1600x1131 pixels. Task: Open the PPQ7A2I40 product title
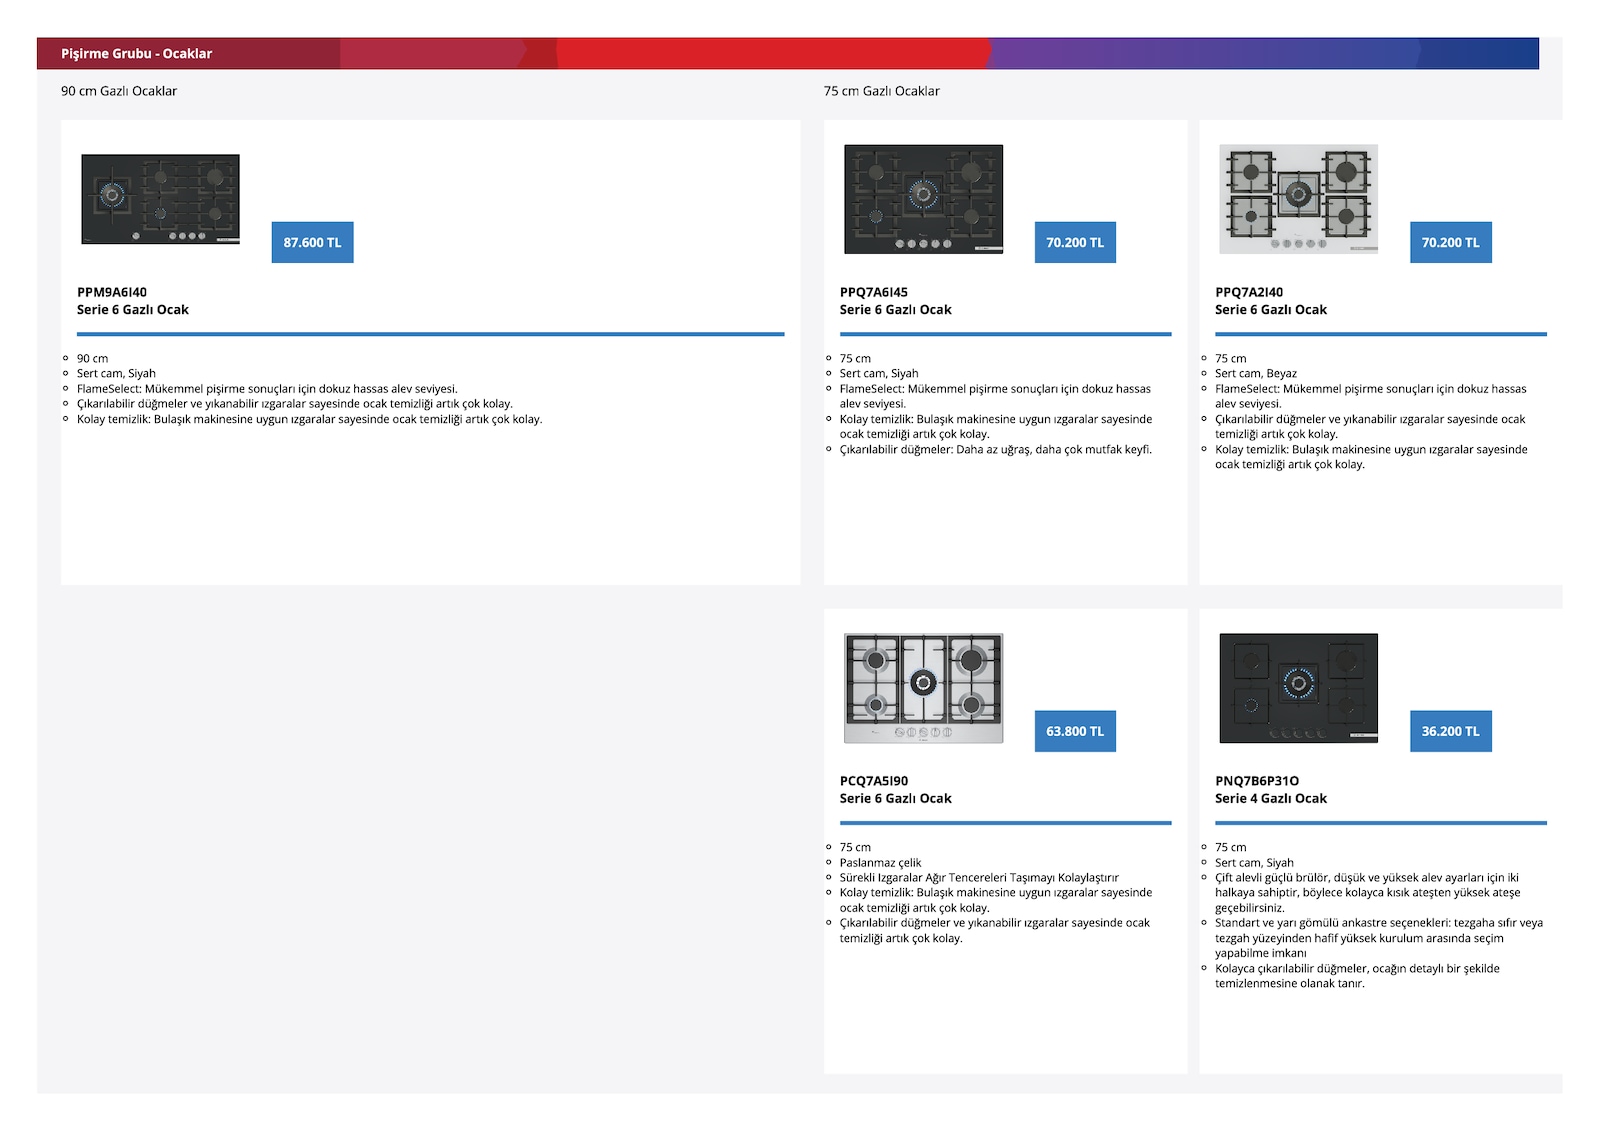pyautogui.click(x=1271, y=301)
